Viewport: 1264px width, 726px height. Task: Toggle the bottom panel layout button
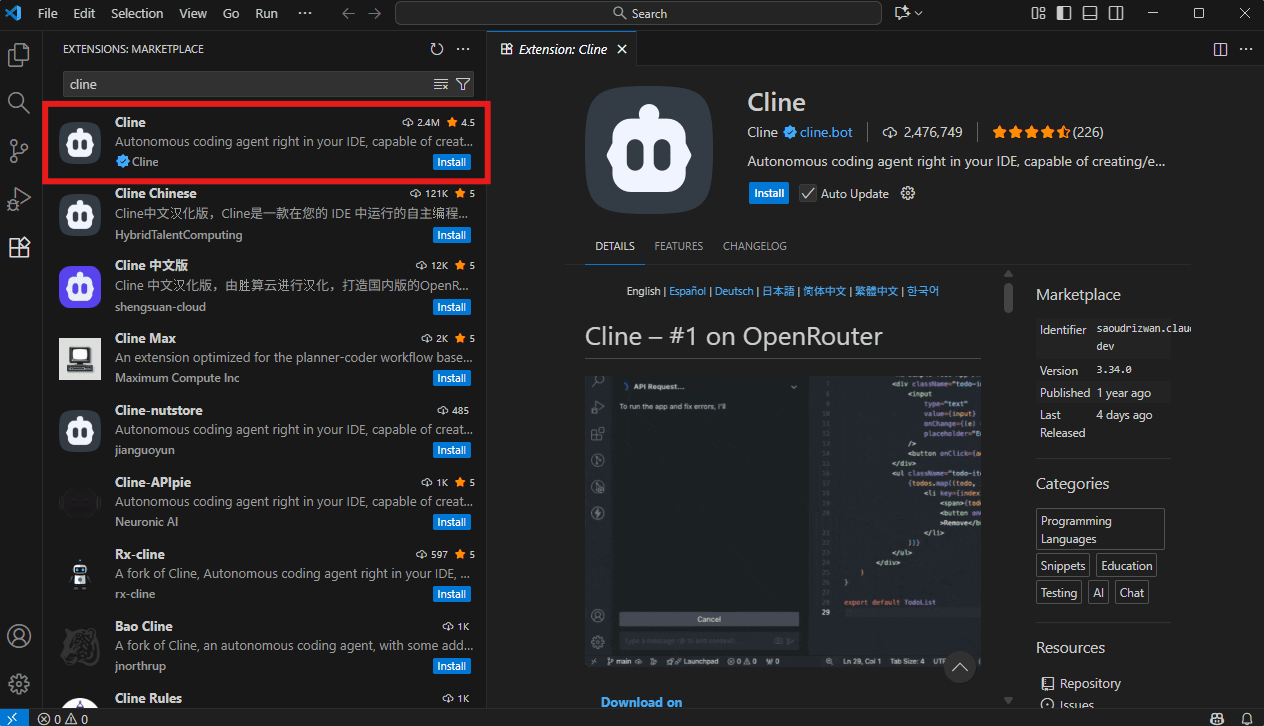tap(1090, 13)
